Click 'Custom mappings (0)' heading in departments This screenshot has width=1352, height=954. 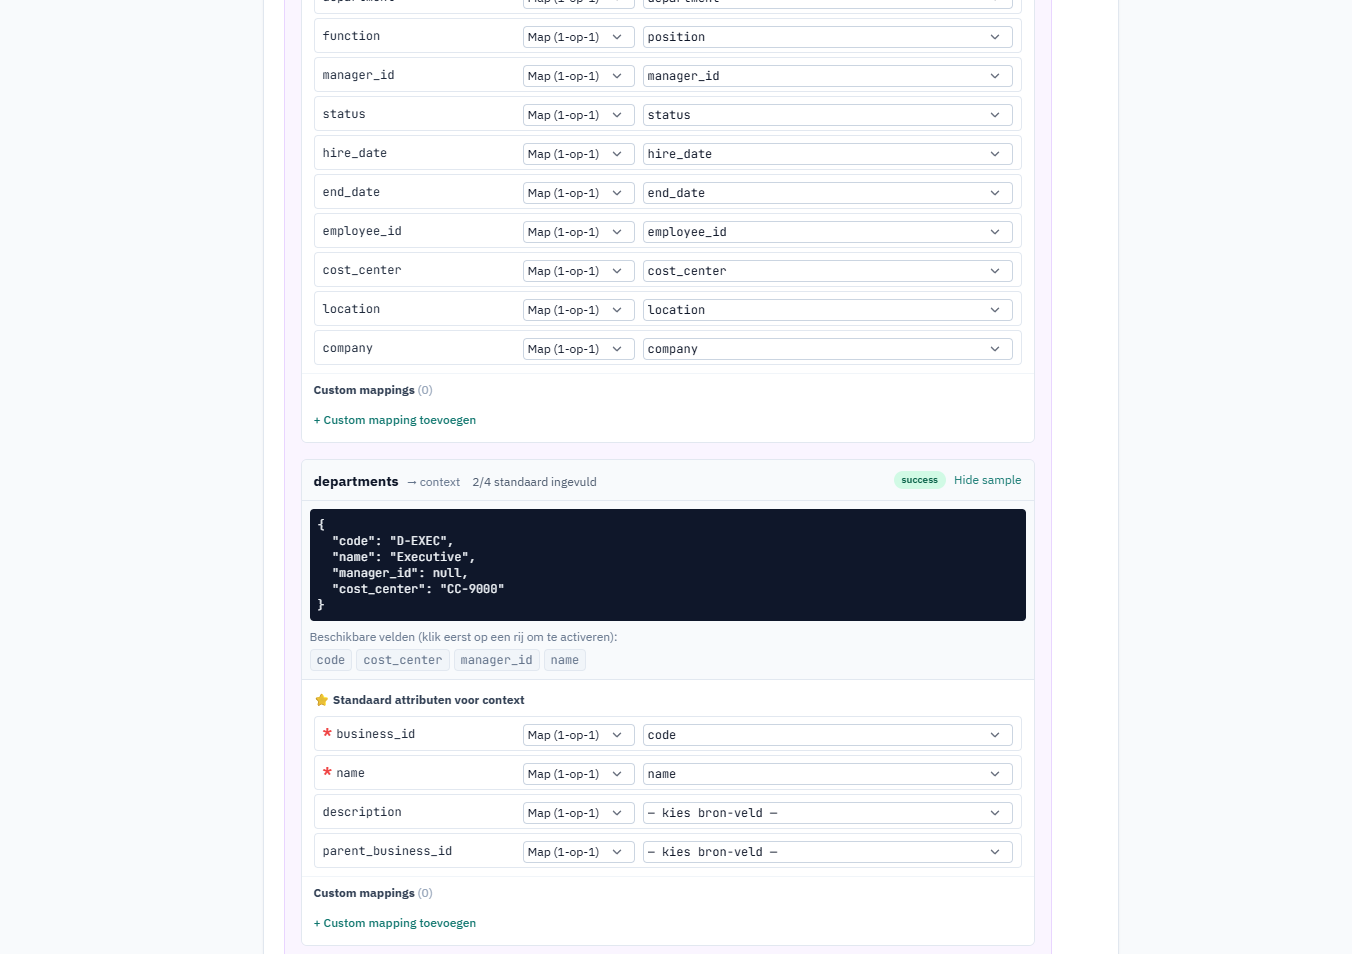pos(373,893)
